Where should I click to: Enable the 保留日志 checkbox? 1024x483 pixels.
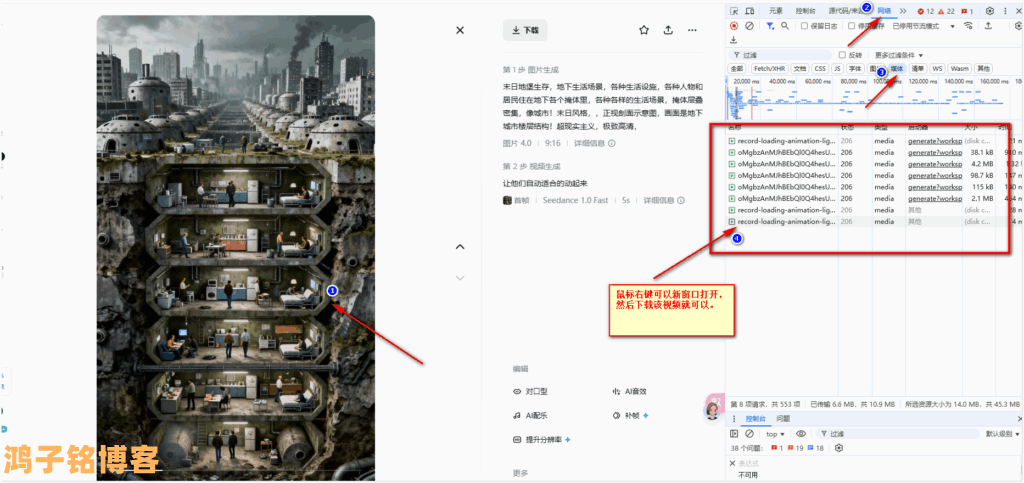tap(805, 26)
